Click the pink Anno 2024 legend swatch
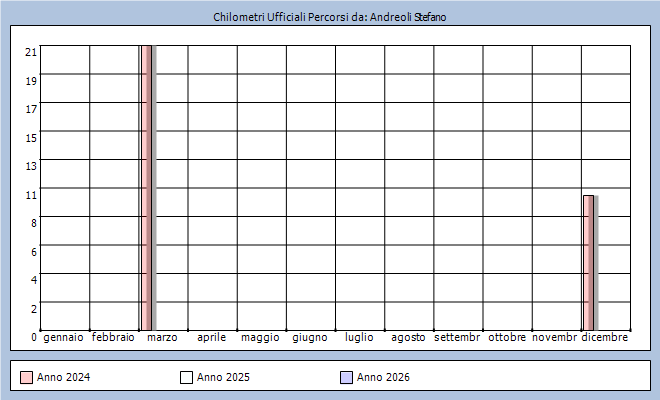The image size is (660, 400). click(26, 377)
